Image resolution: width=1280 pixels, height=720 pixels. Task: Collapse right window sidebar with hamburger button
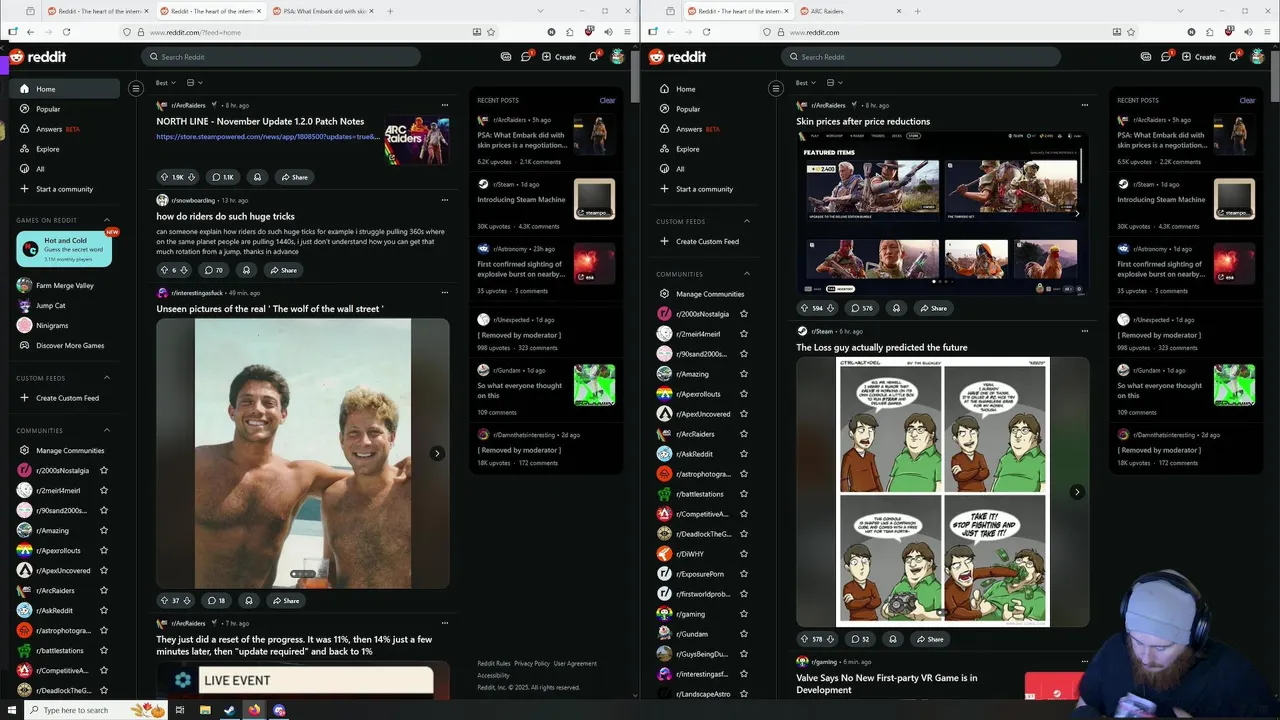tap(775, 89)
